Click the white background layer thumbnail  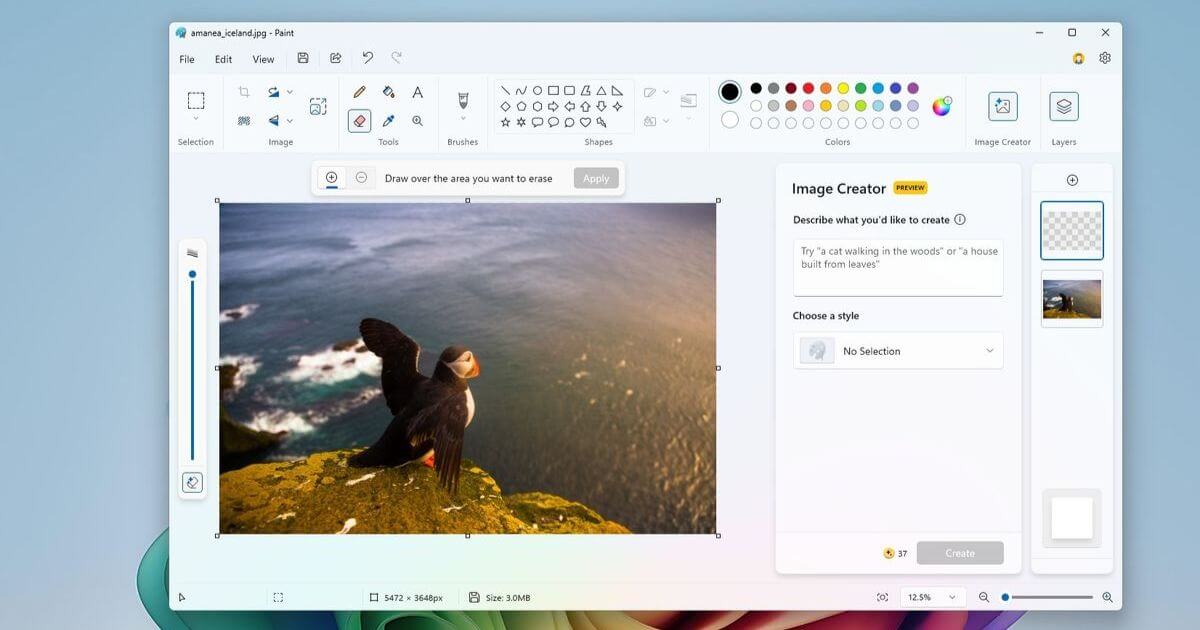click(1072, 518)
